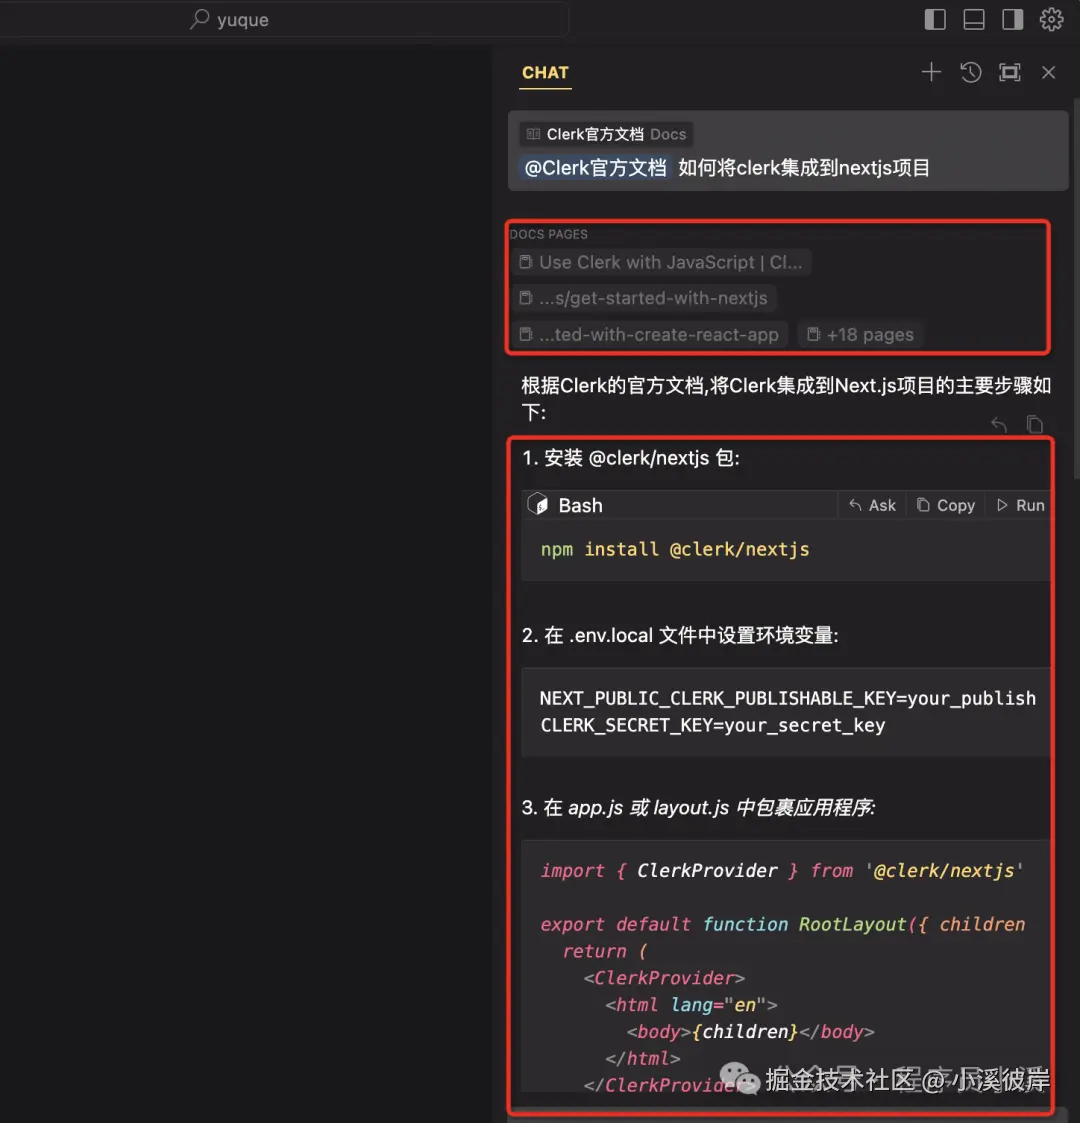Toggle the bottom panel layout icon
This screenshot has height=1123, width=1080.
click(x=973, y=19)
